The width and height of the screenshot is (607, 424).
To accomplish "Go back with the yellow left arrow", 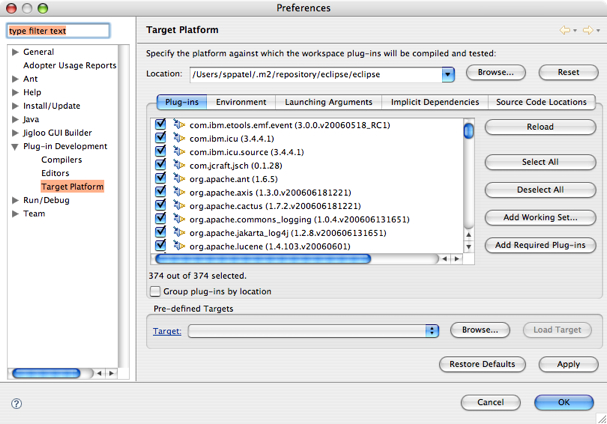I will click(x=565, y=30).
